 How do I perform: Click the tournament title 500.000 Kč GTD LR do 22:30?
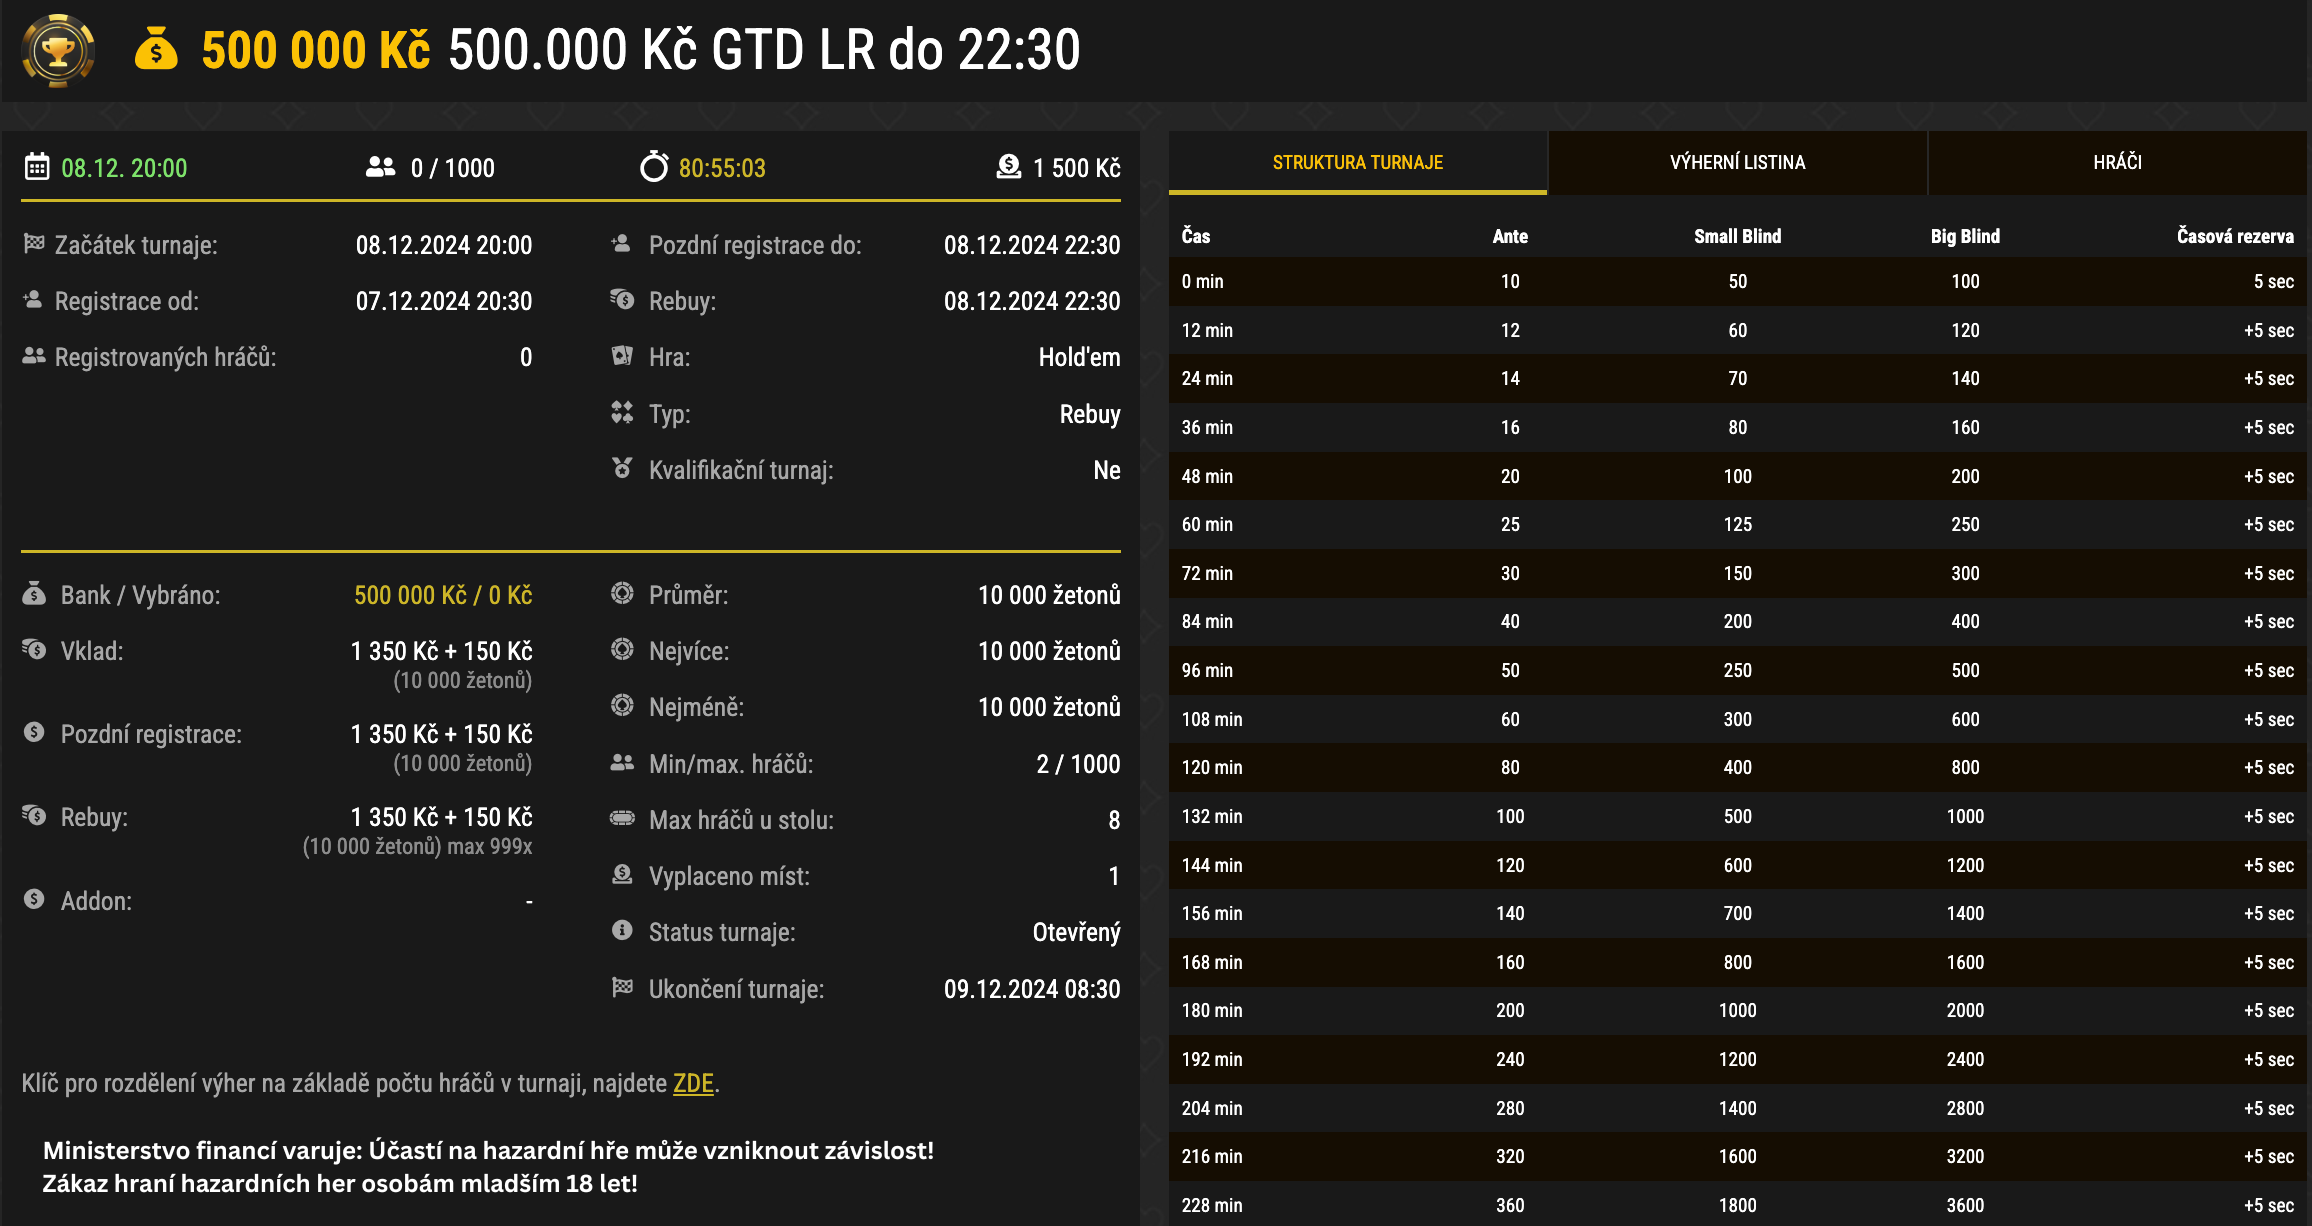tap(764, 49)
